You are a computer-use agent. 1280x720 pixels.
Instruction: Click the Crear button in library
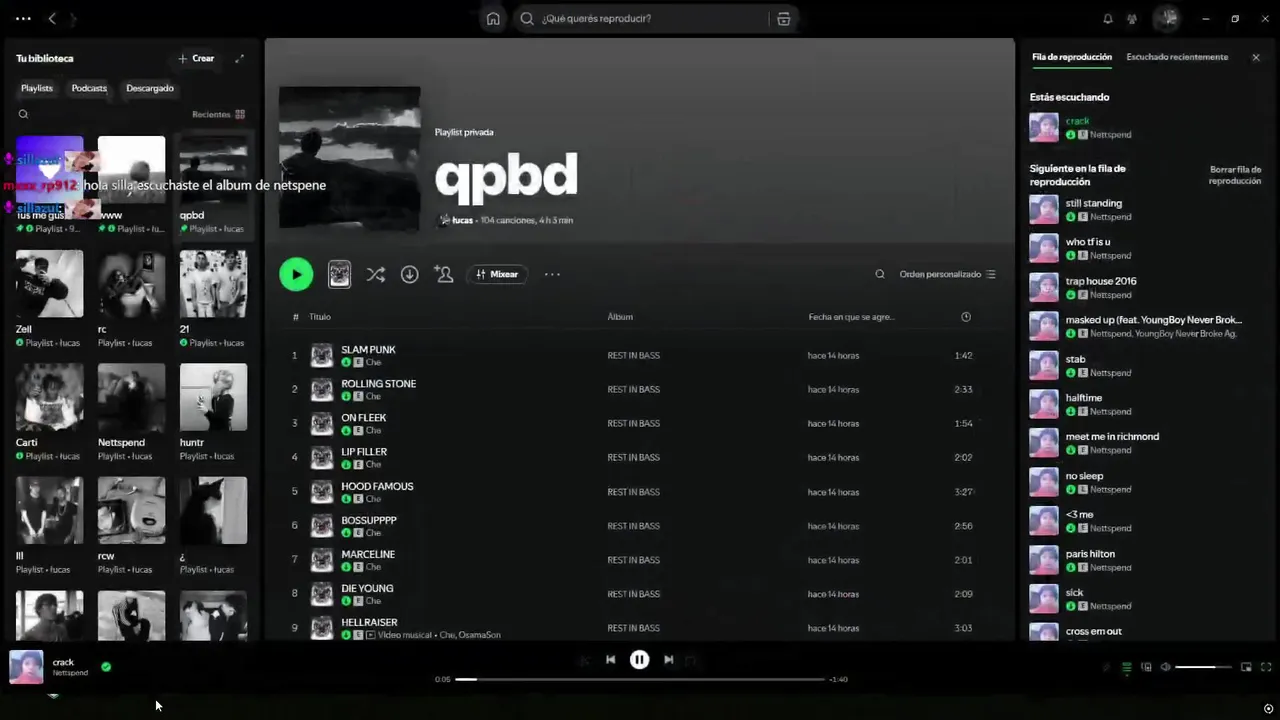click(x=196, y=58)
